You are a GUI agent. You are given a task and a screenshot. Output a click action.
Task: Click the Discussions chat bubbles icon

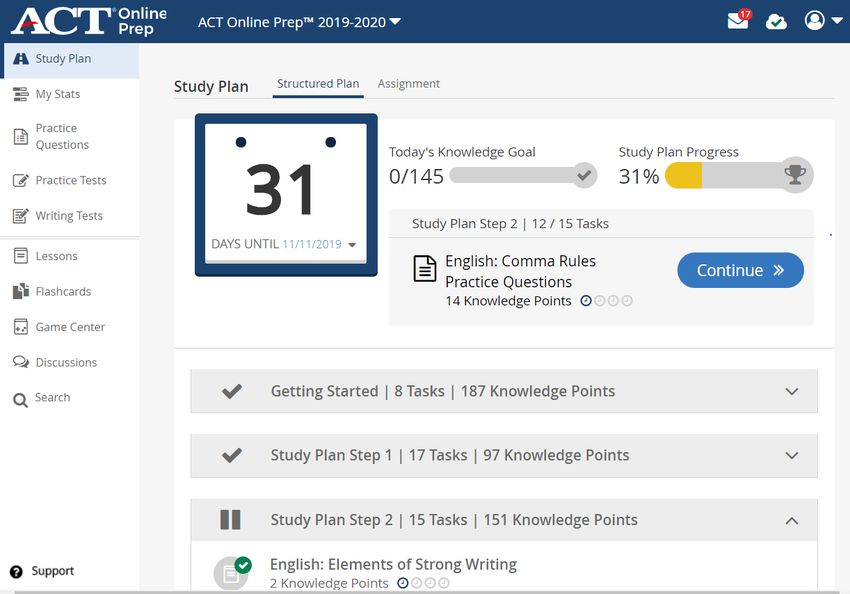click(21, 362)
